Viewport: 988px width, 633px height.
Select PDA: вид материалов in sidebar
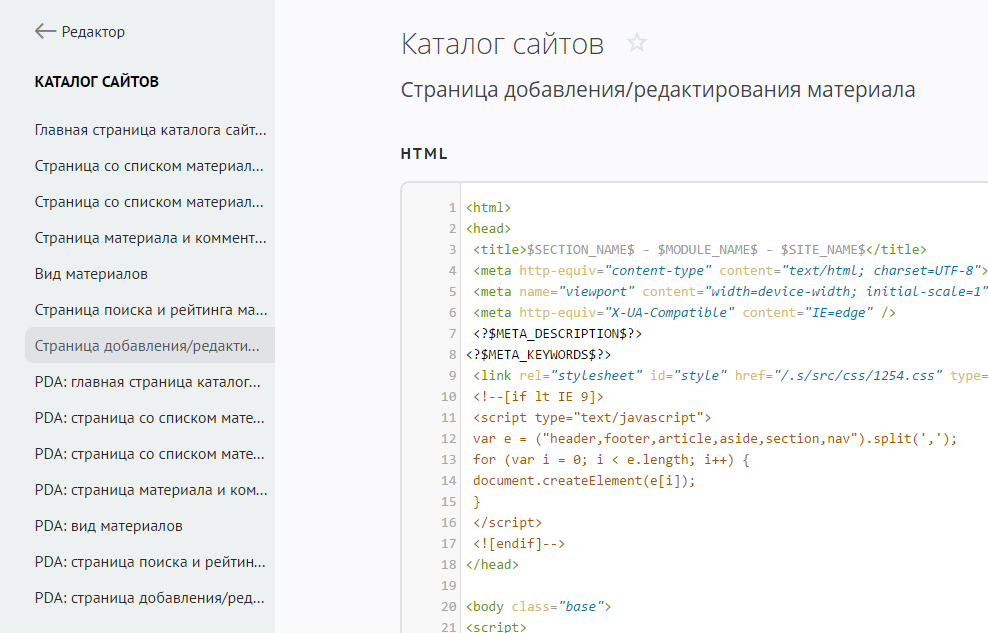coord(108,526)
